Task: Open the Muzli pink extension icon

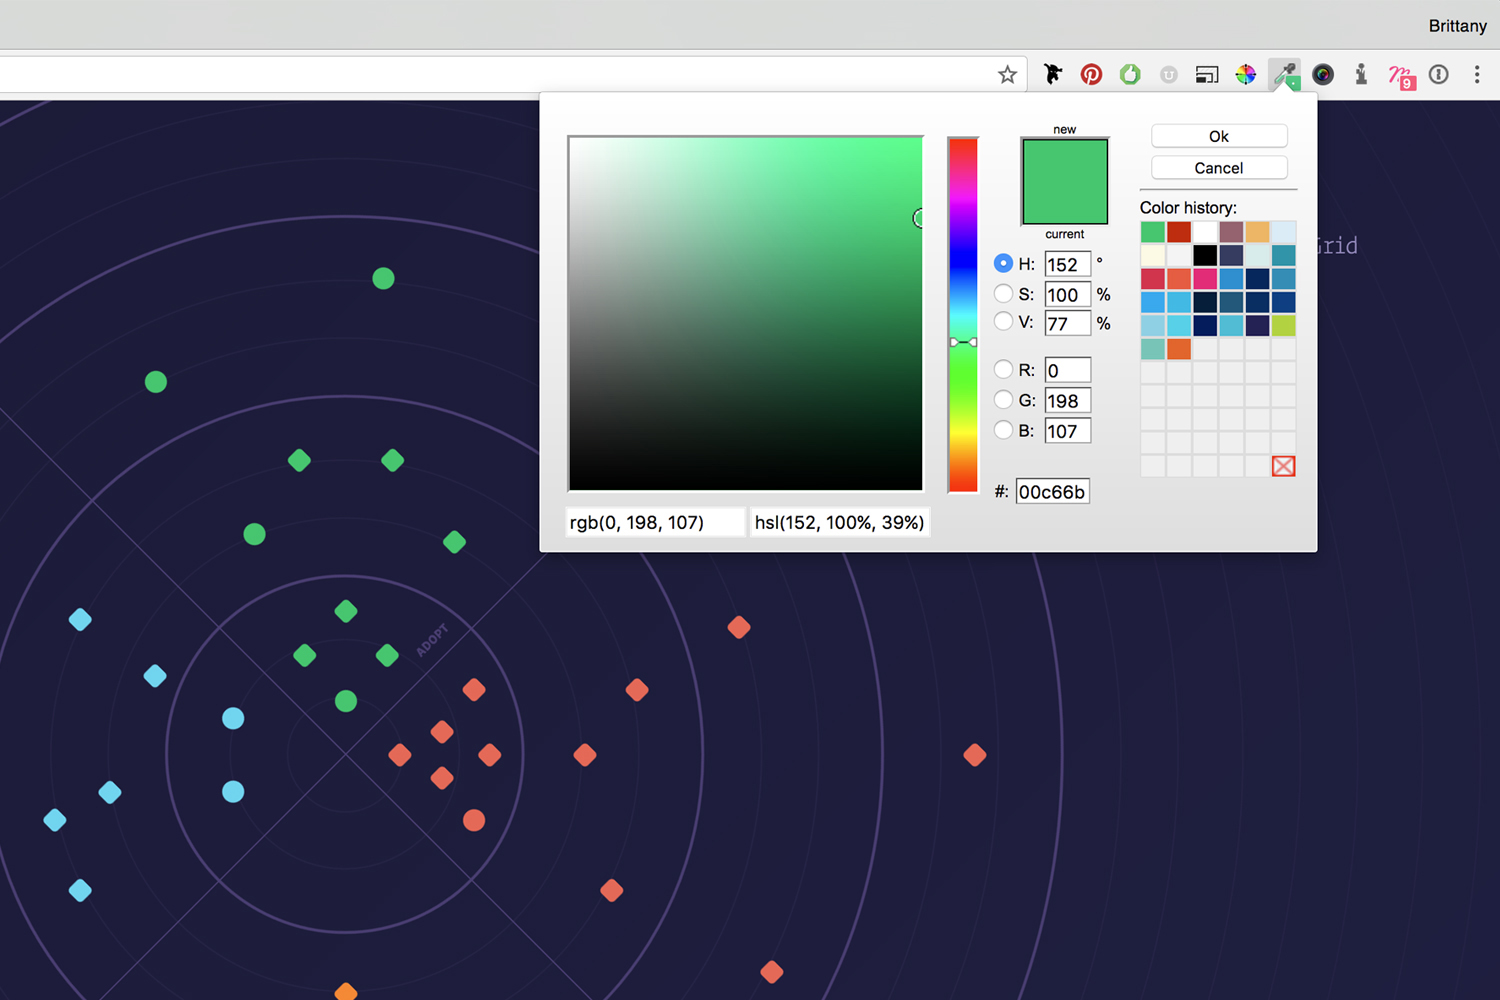Action: pyautogui.click(x=1401, y=74)
